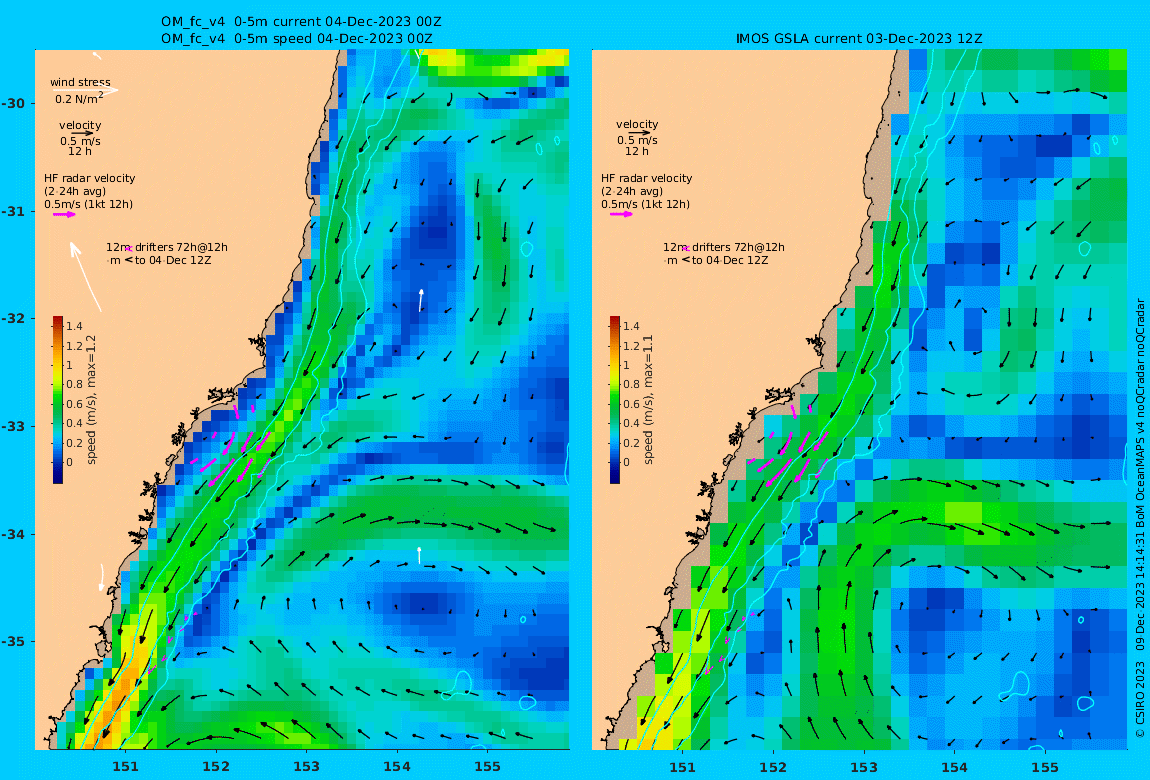Click the black velocity legend arrow in right map
Viewport: 1150px width, 780px height.
click(x=639, y=133)
